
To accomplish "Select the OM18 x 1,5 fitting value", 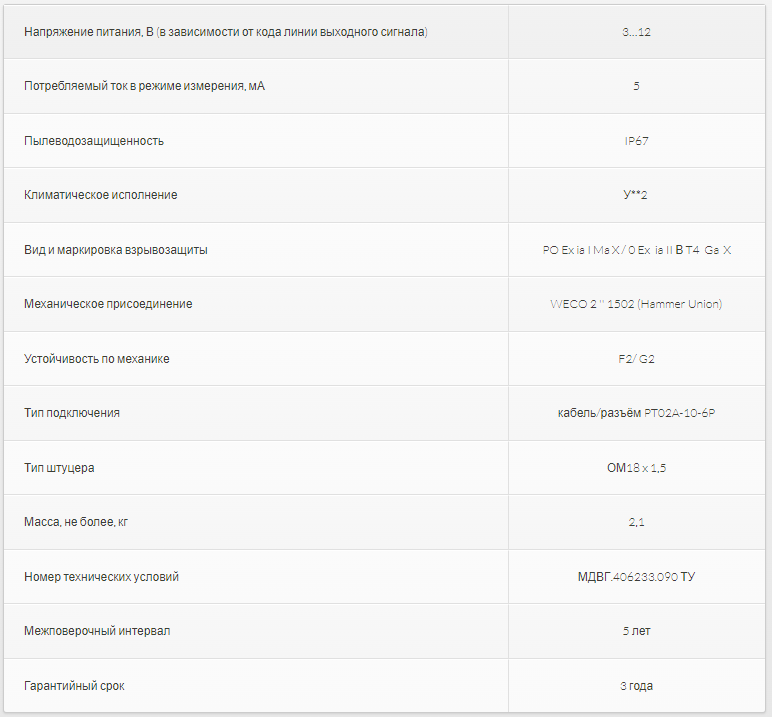I will [636, 467].
